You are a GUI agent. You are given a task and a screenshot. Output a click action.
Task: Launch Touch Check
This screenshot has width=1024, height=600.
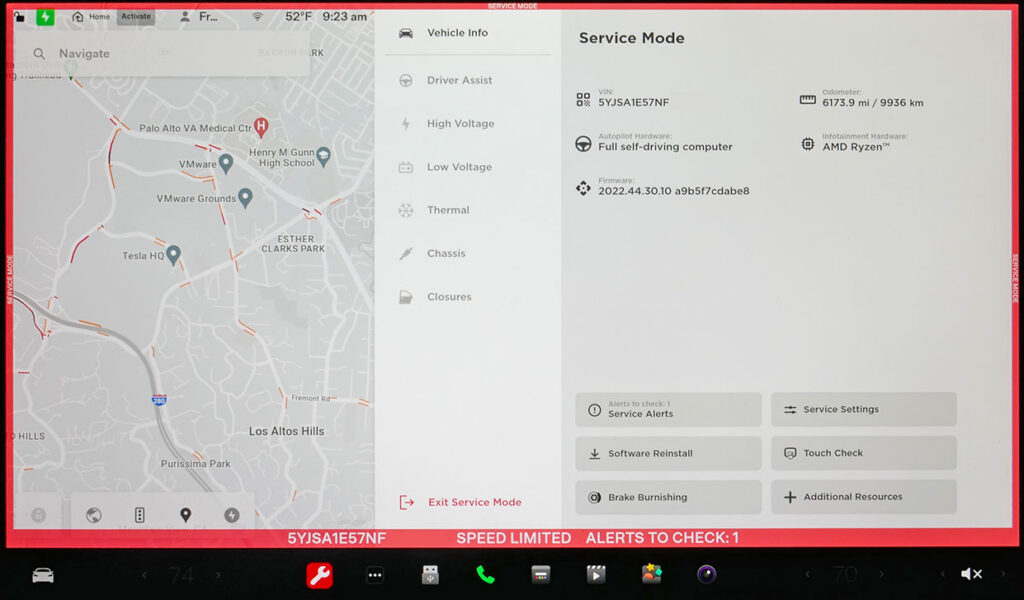[863, 453]
